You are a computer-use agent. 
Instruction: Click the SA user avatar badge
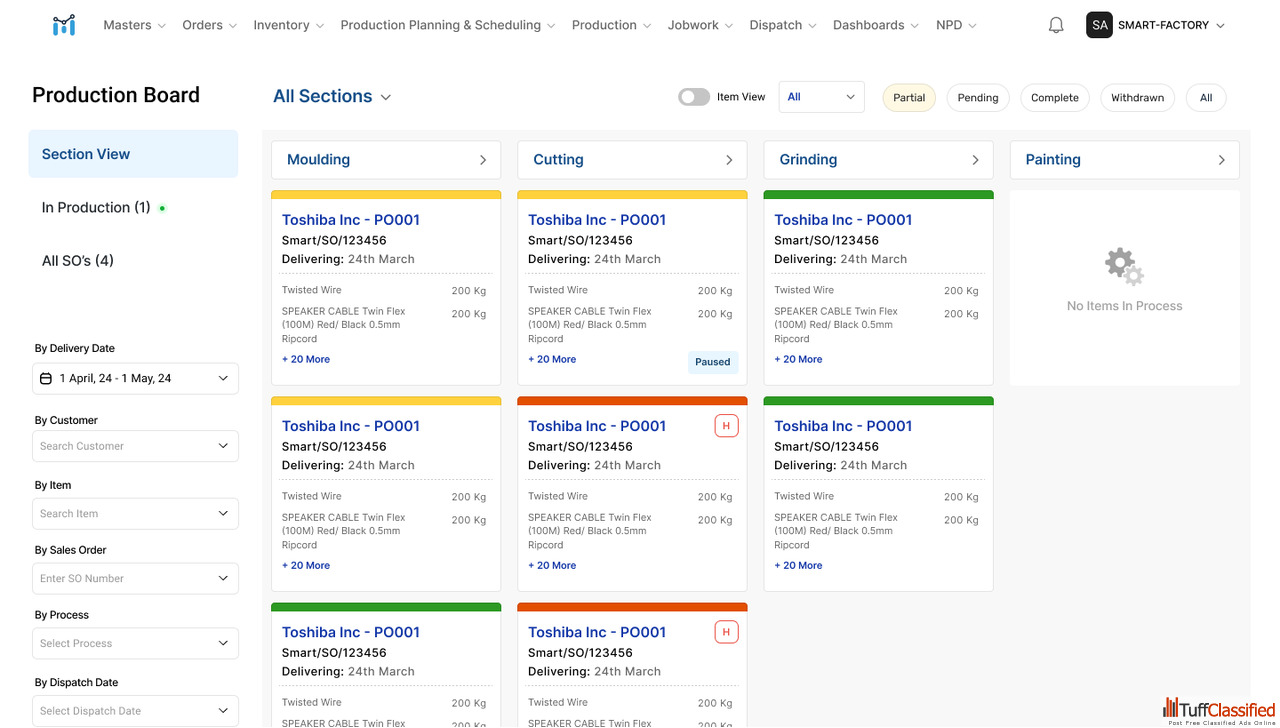click(1100, 25)
